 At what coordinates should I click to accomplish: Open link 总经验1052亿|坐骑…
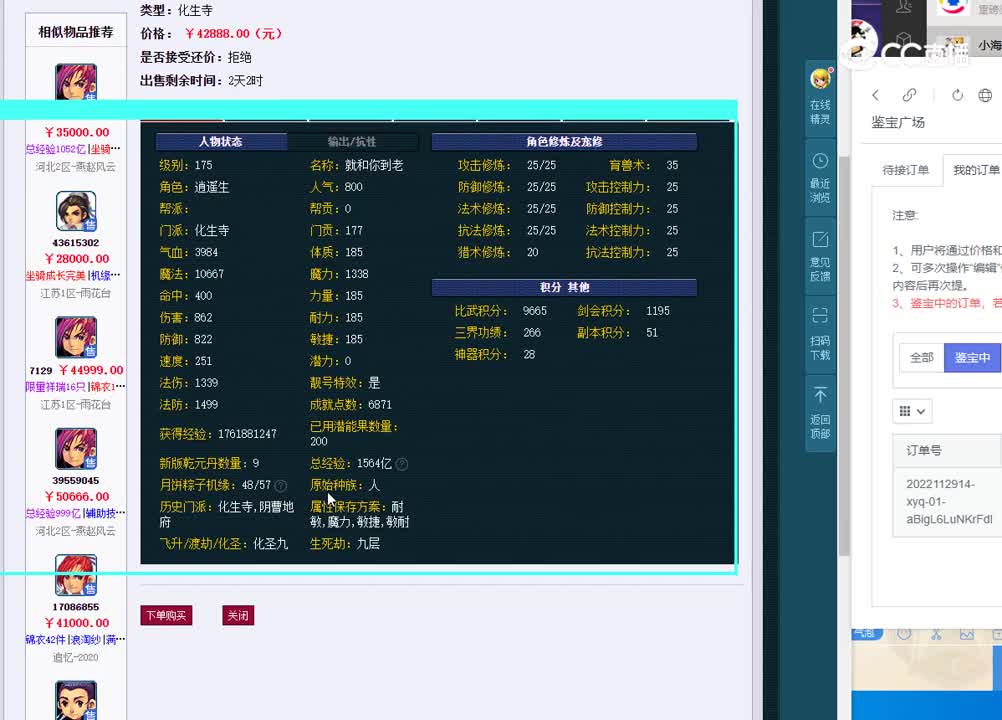pos(73,149)
